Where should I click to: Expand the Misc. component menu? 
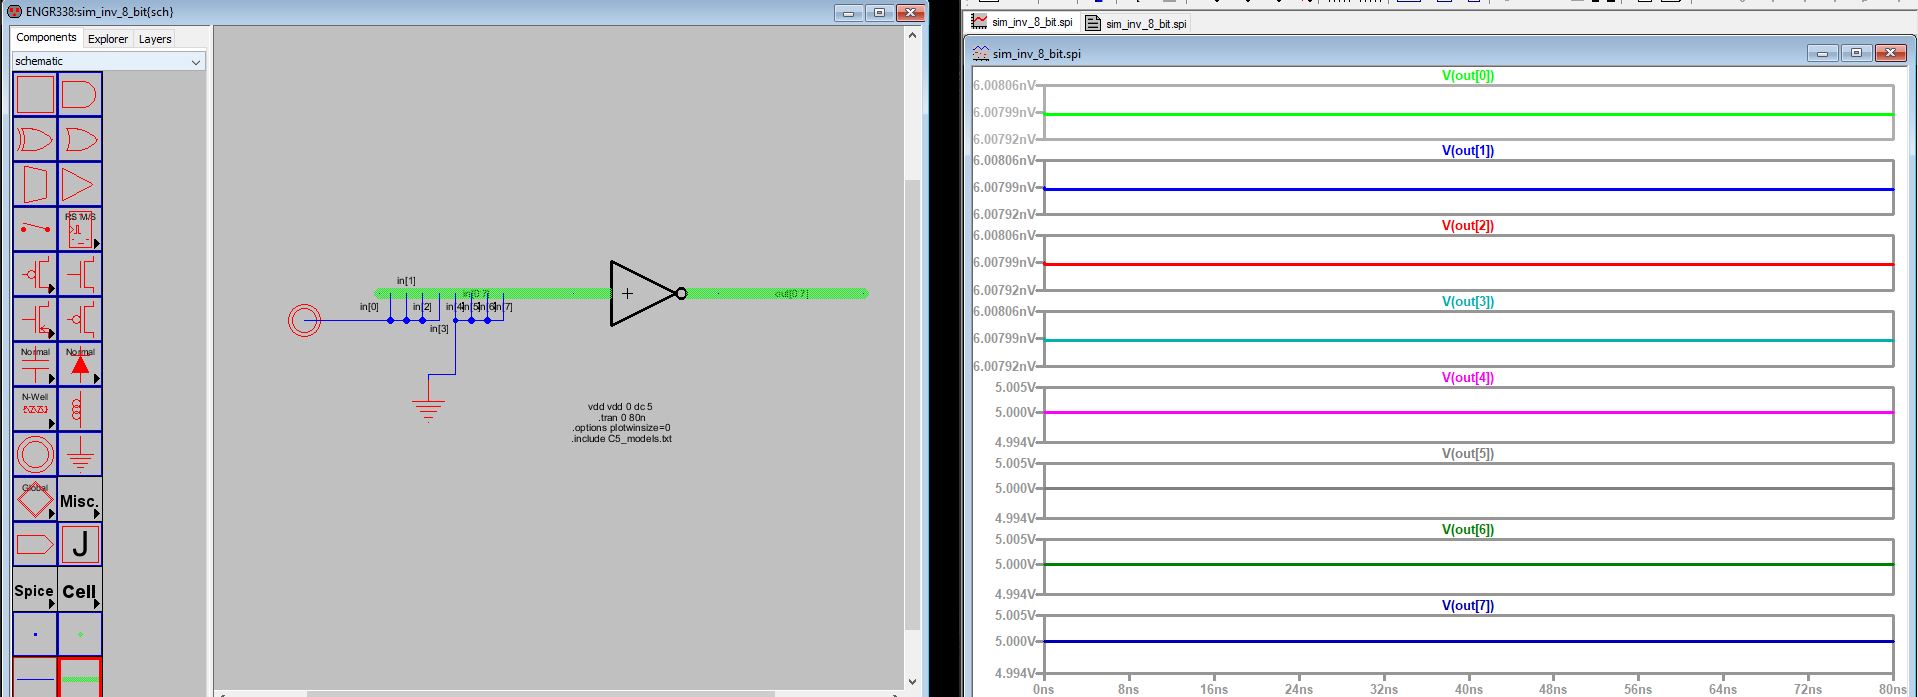click(79, 500)
